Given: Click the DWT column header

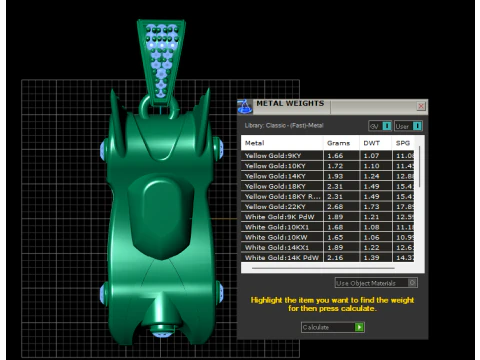Looking at the screenshot, I should (x=375, y=143).
